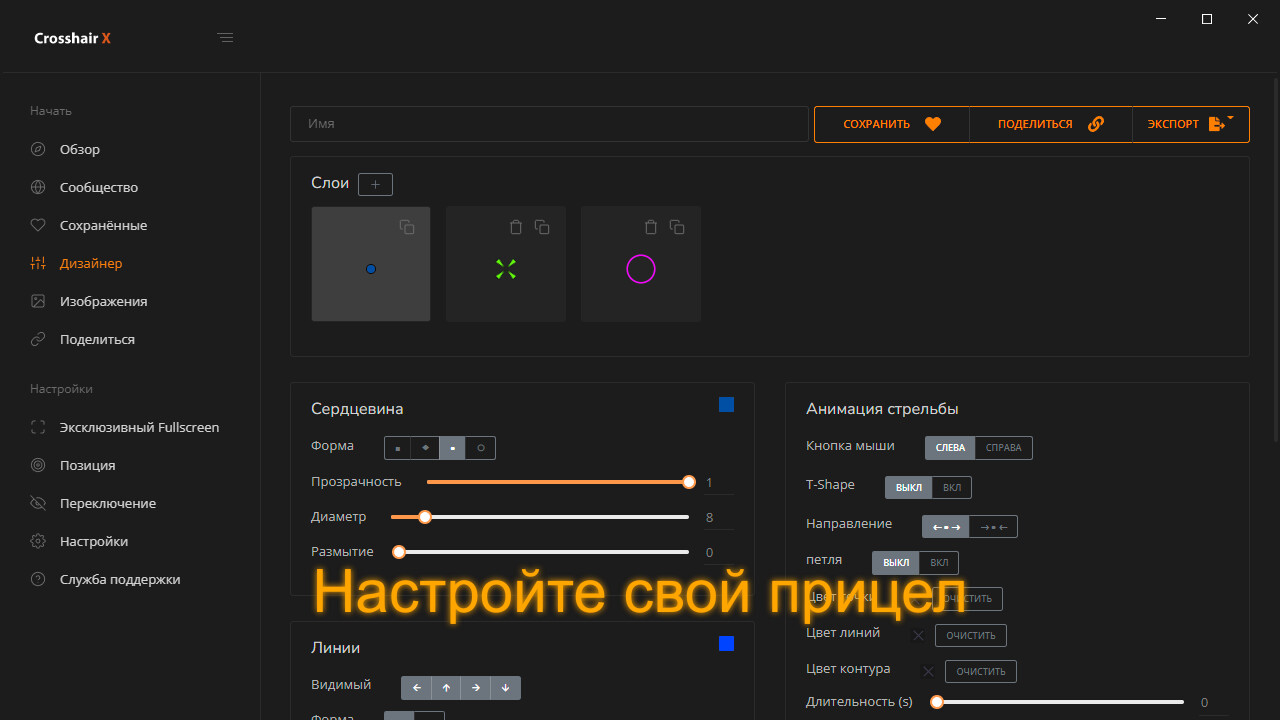This screenshot has width=1280, height=720.
Task: Select the hollow circle shape for Сердцевина
Action: 481,448
